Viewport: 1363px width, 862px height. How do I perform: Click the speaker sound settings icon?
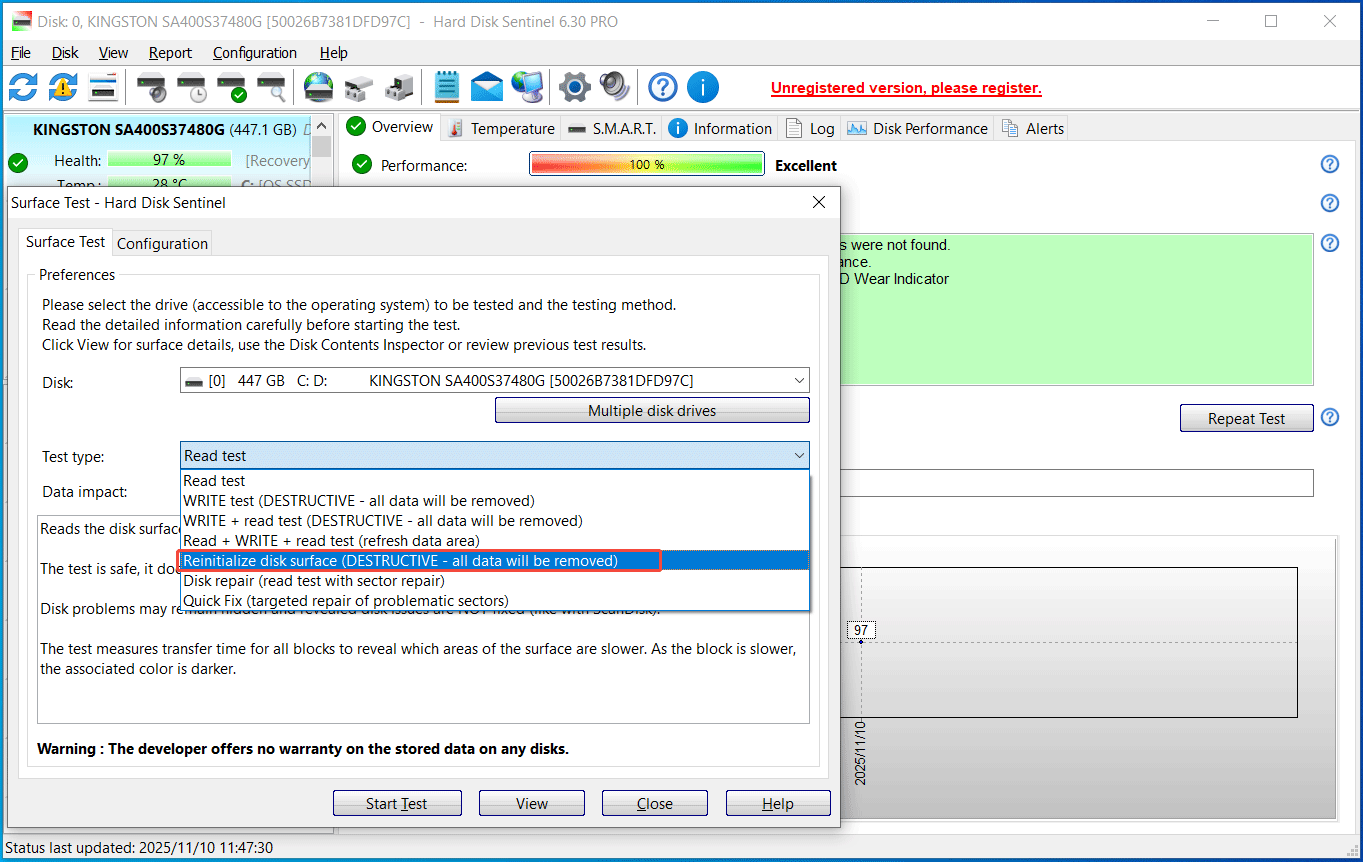614,87
